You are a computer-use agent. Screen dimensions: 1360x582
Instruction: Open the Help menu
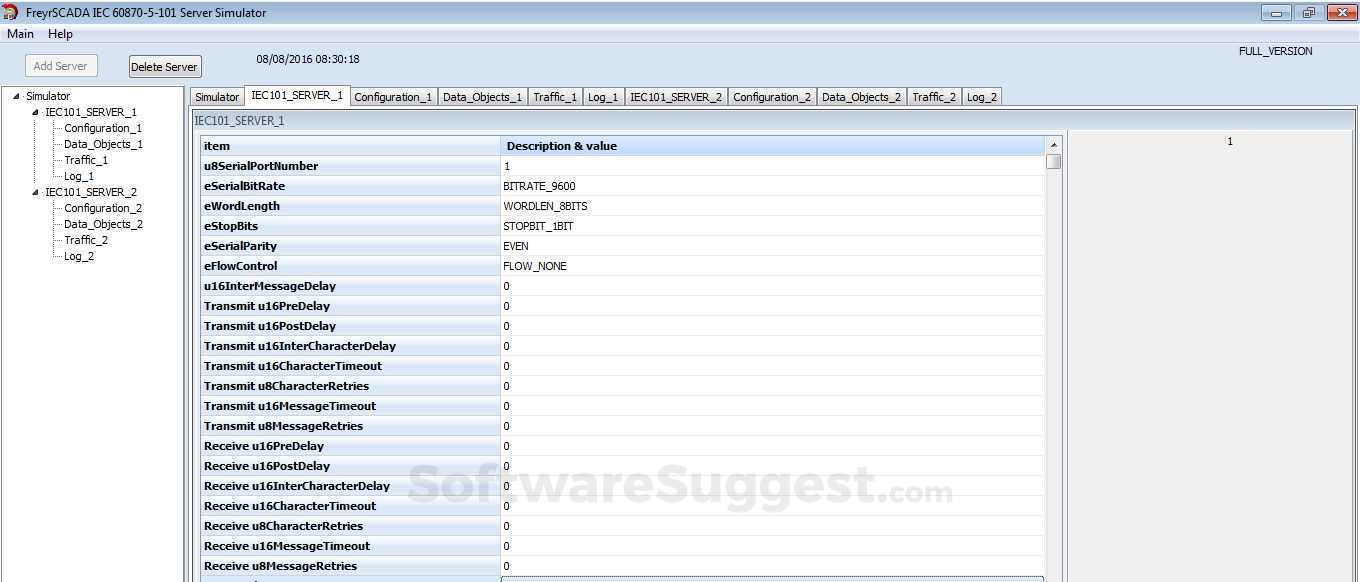[x=60, y=33]
